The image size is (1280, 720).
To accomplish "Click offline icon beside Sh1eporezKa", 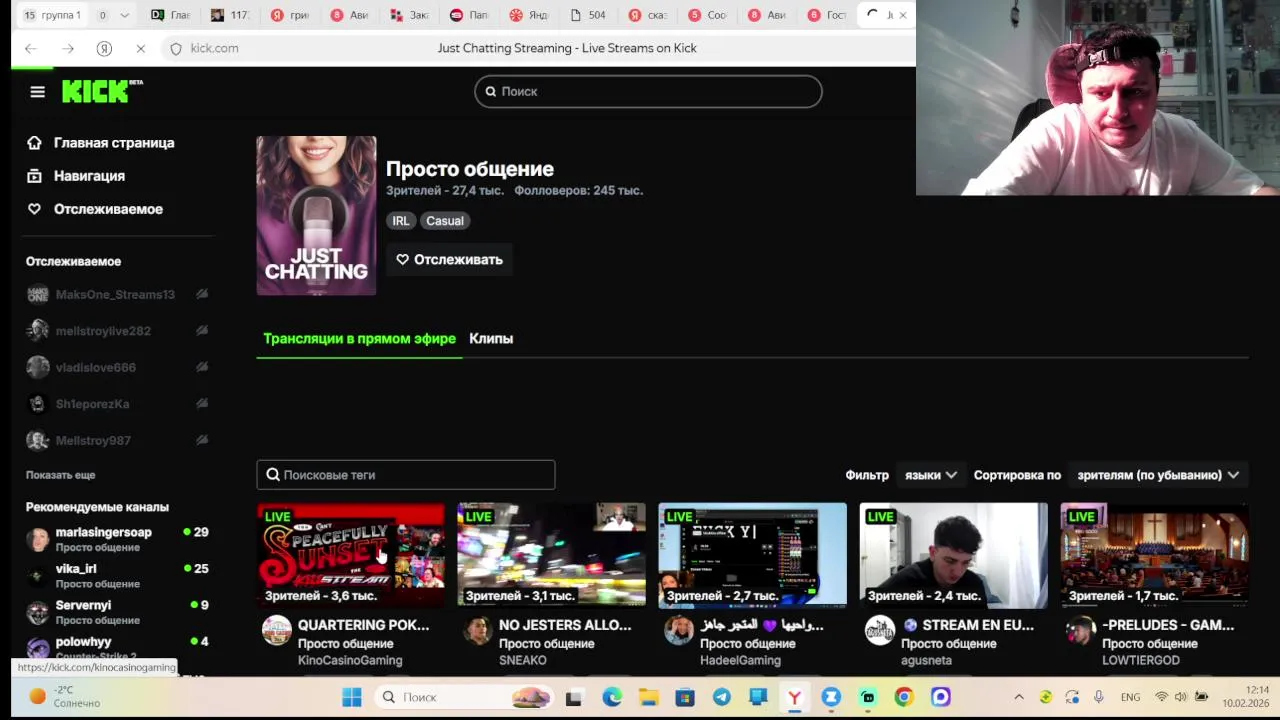I will click(x=202, y=404).
